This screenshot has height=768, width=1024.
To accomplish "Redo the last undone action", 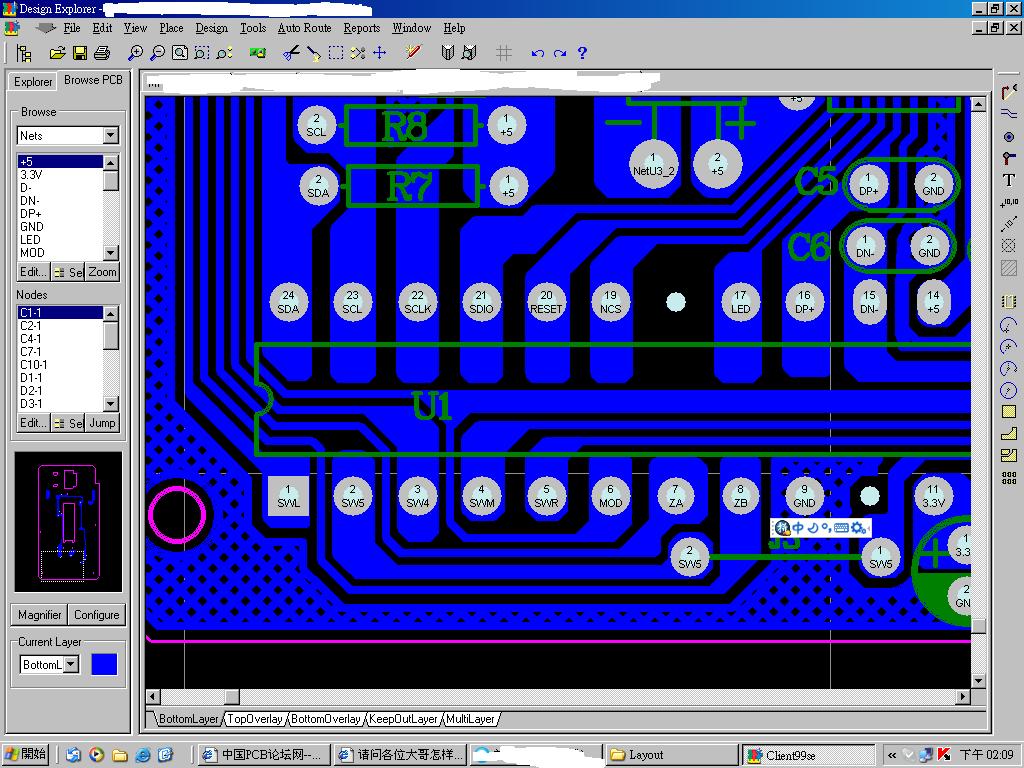I will point(560,53).
